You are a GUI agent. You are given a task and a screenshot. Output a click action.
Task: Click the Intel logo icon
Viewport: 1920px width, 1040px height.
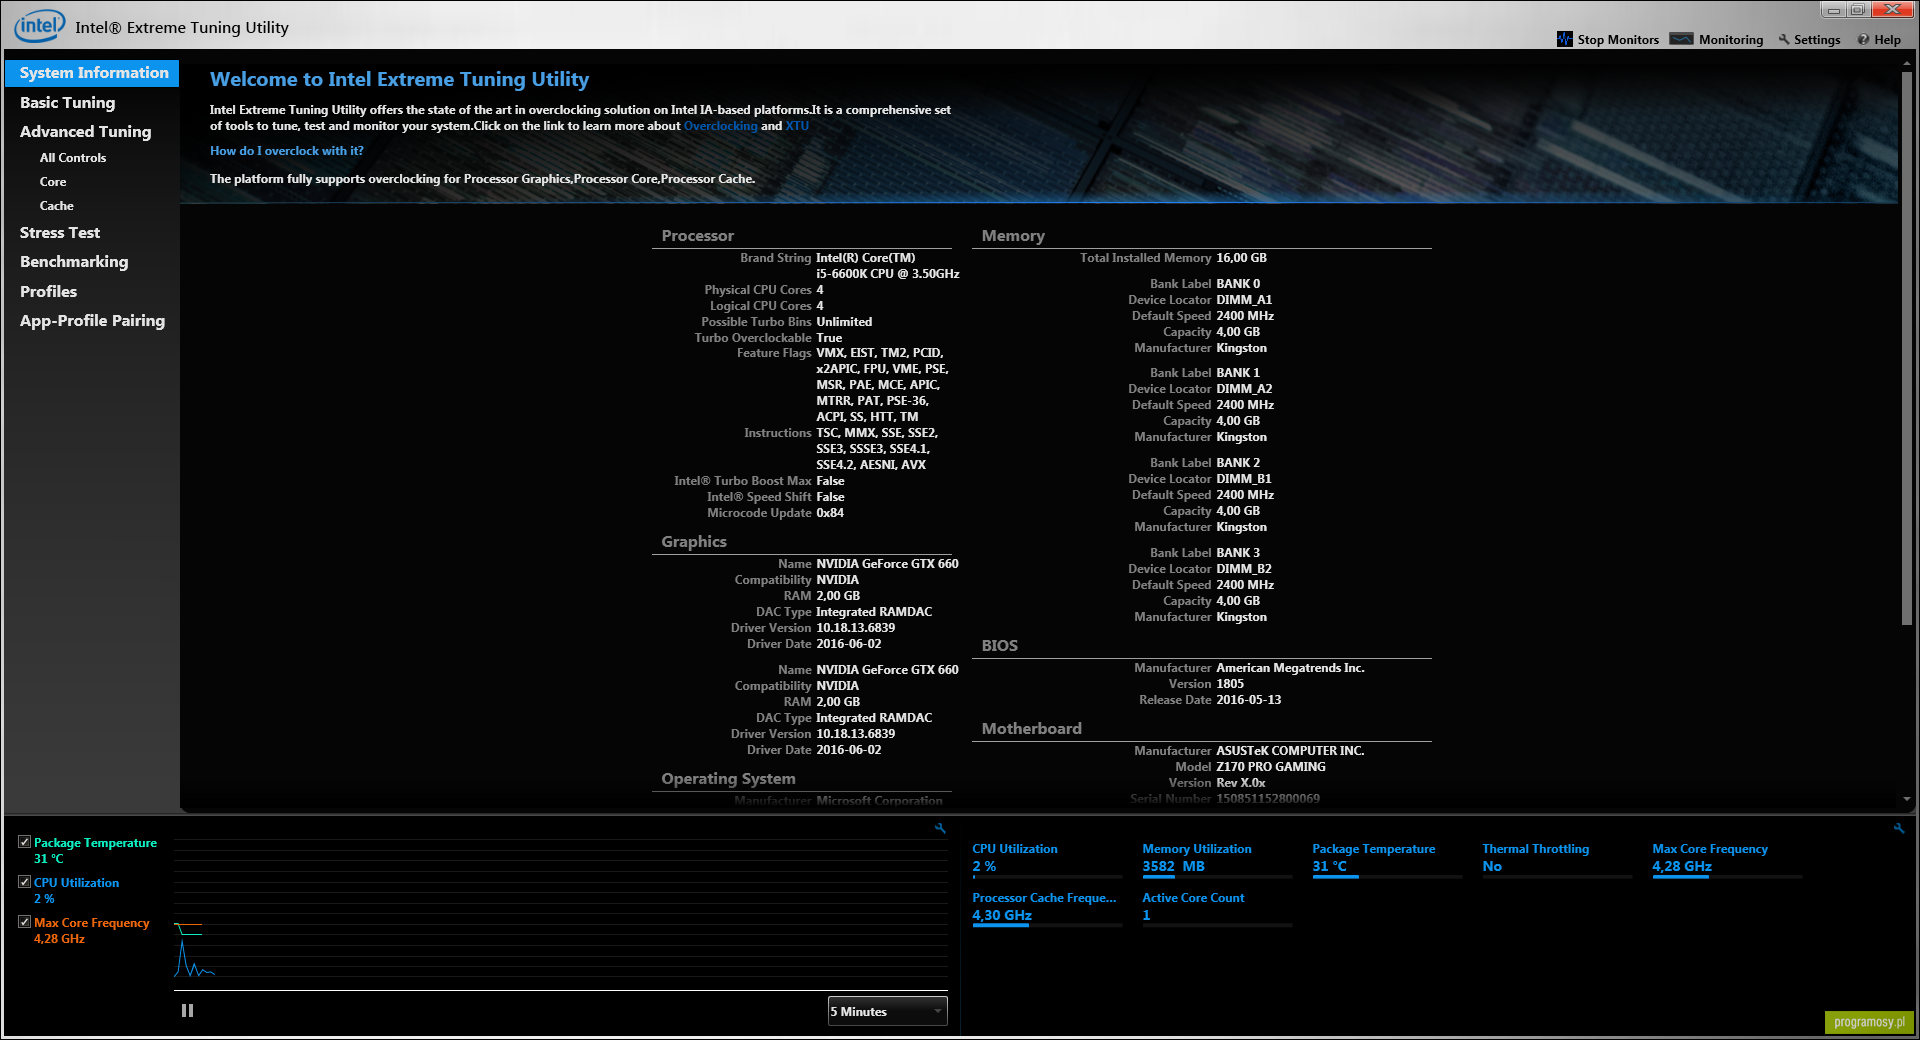(x=40, y=26)
